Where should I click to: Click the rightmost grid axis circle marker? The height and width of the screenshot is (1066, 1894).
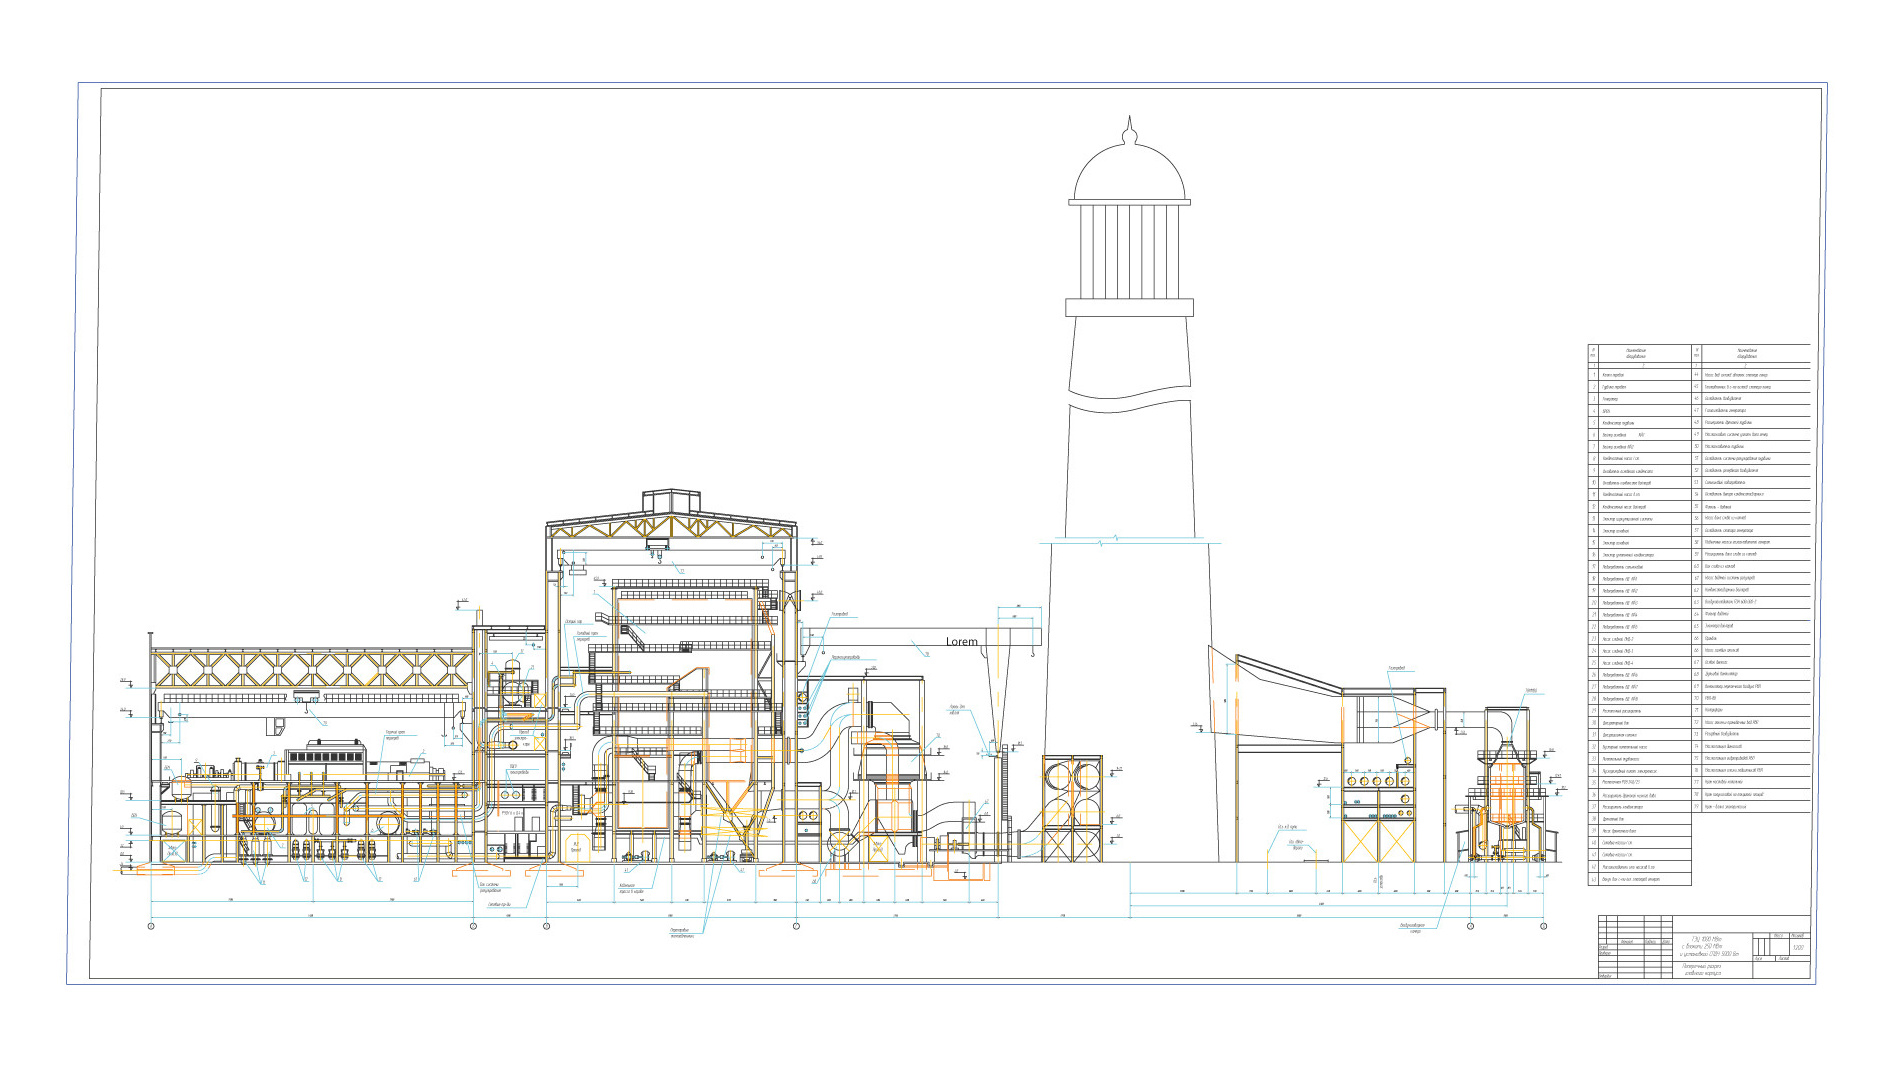pyautogui.click(x=1543, y=926)
